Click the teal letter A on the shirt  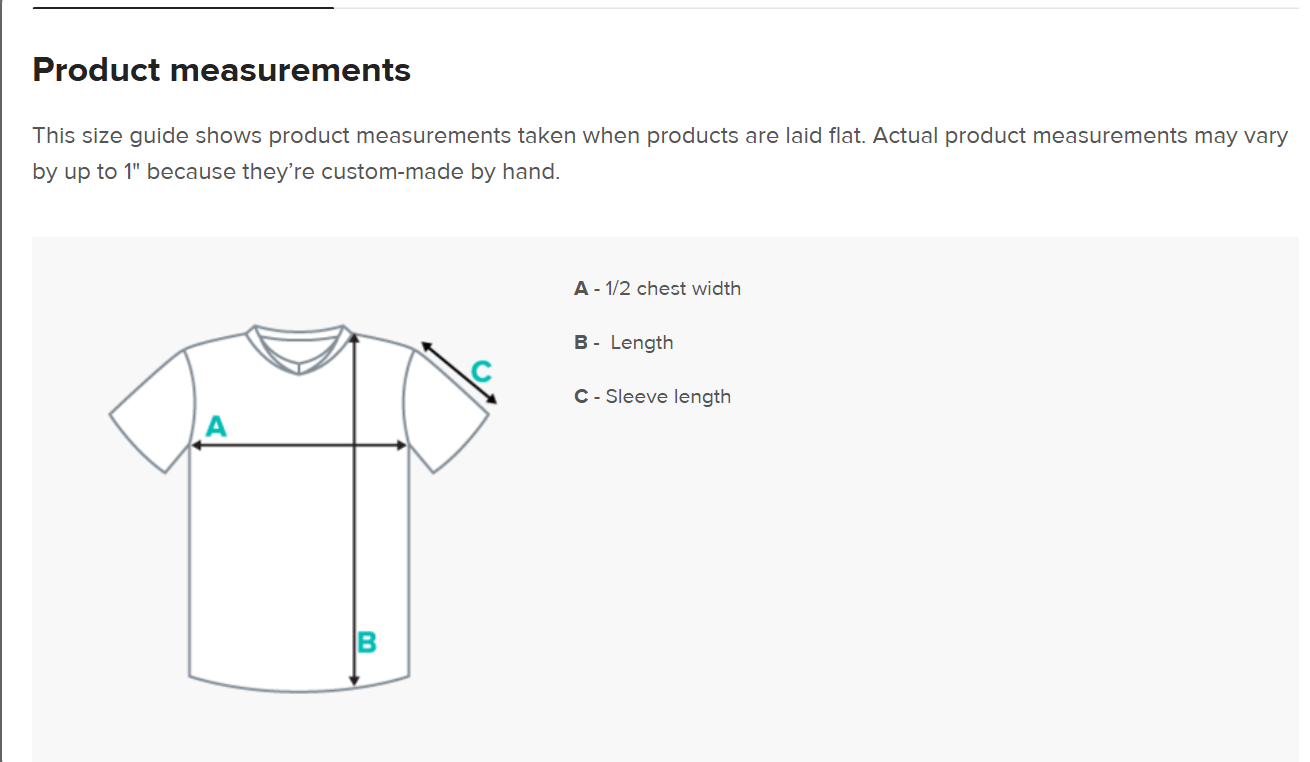point(216,427)
